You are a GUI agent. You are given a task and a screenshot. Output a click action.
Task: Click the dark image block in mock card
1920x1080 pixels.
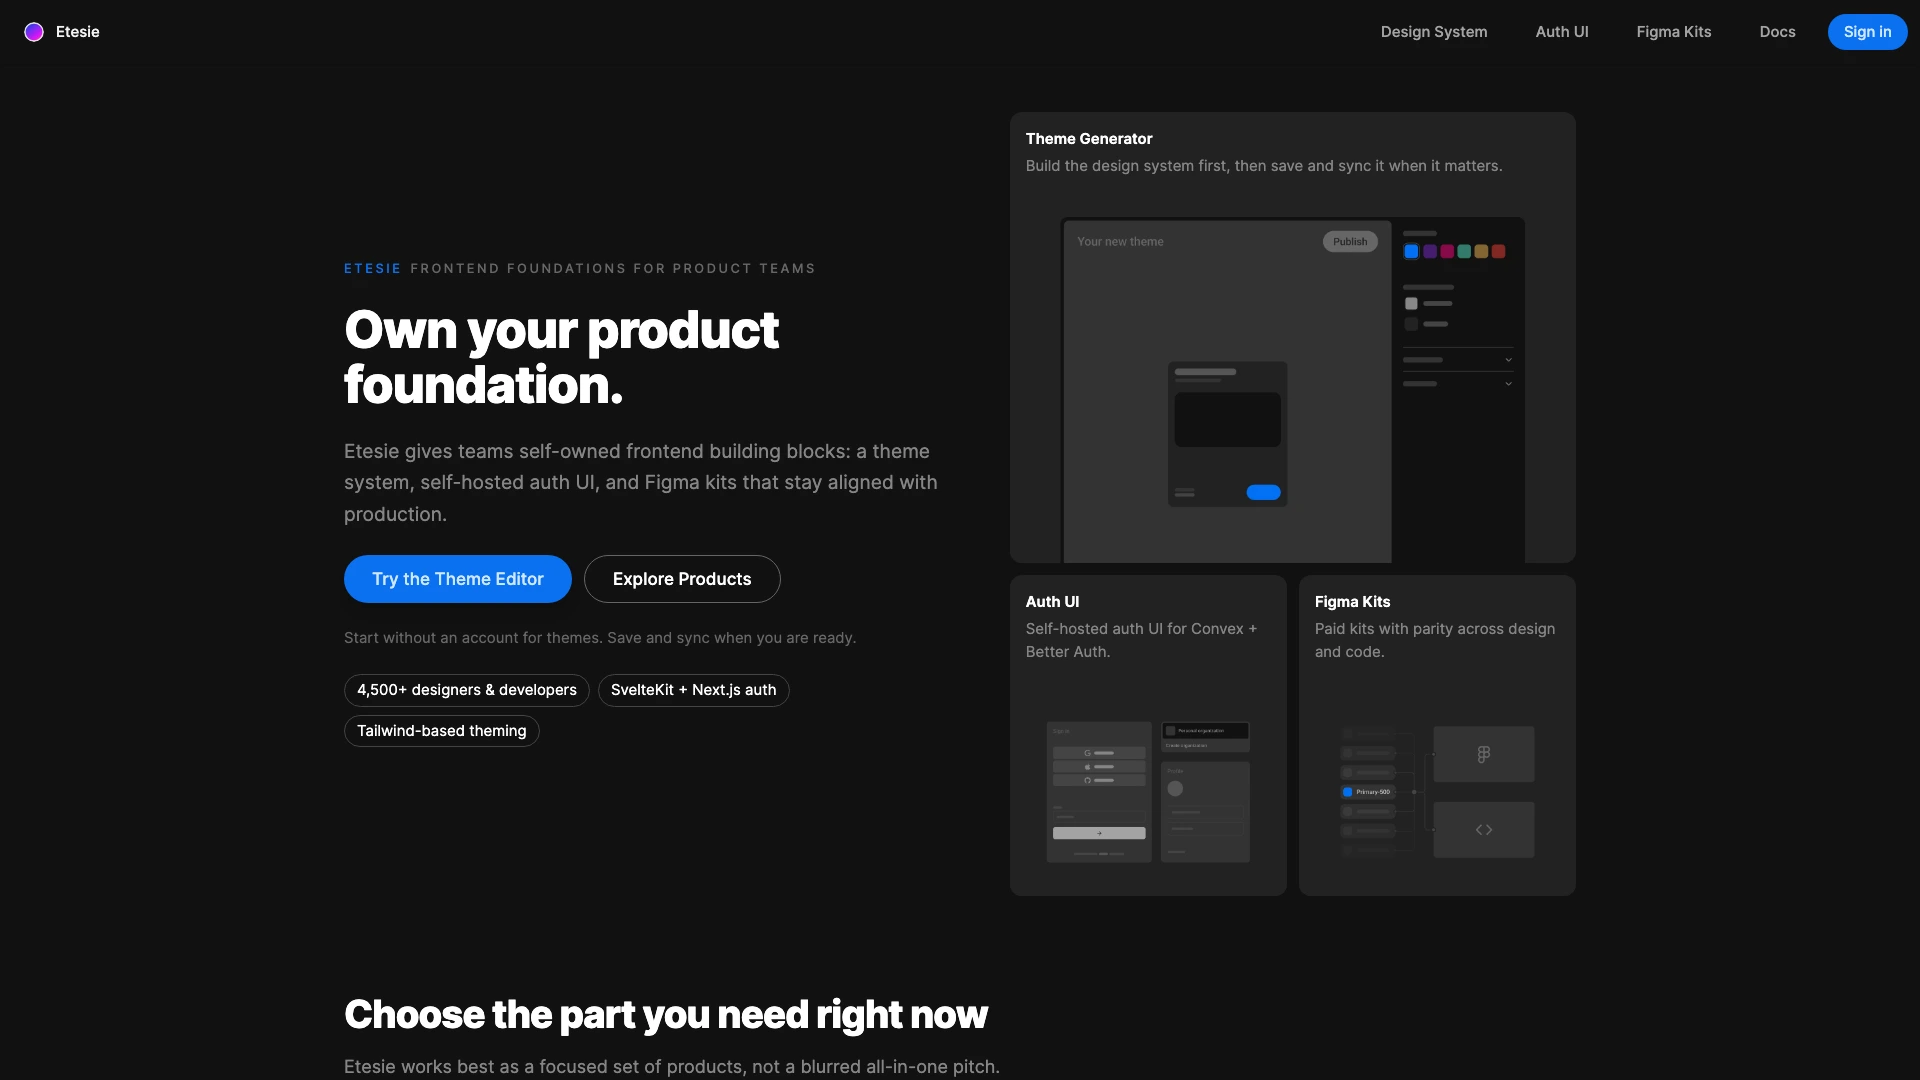(1227, 419)
